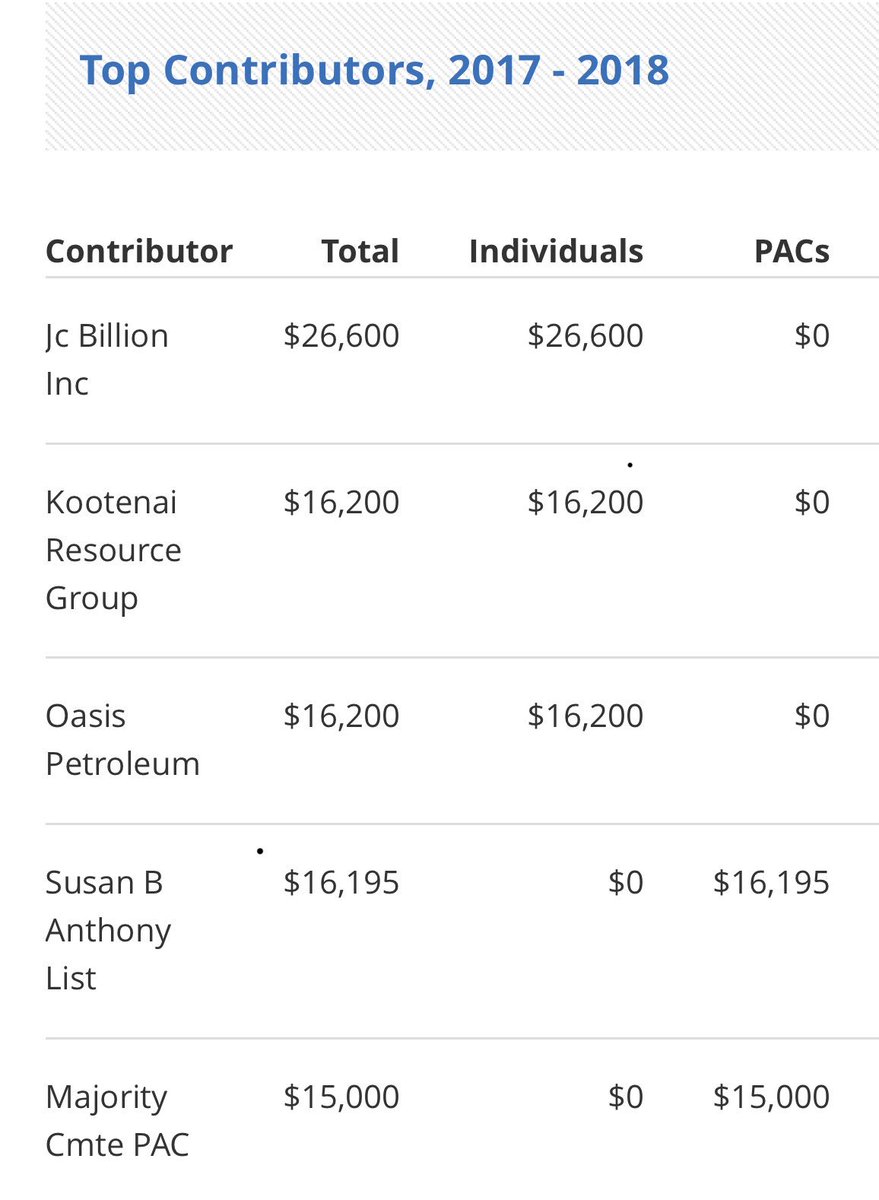Click the Majority Cmte PAC contributor name
The width and height of the screenshot is (879, 1200).
(117, 1120)
